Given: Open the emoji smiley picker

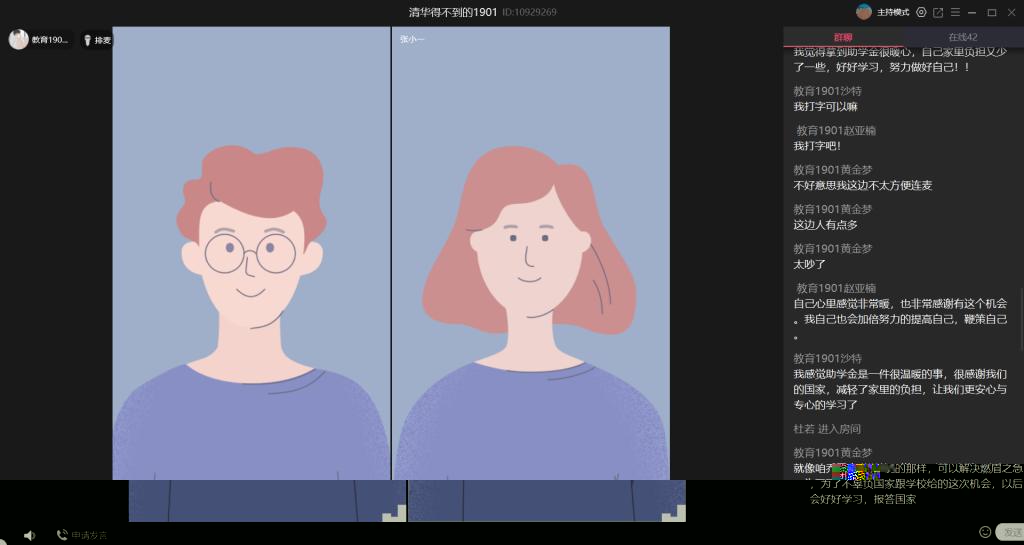Looking at the screenshot, I should click(x=985, y=532).
